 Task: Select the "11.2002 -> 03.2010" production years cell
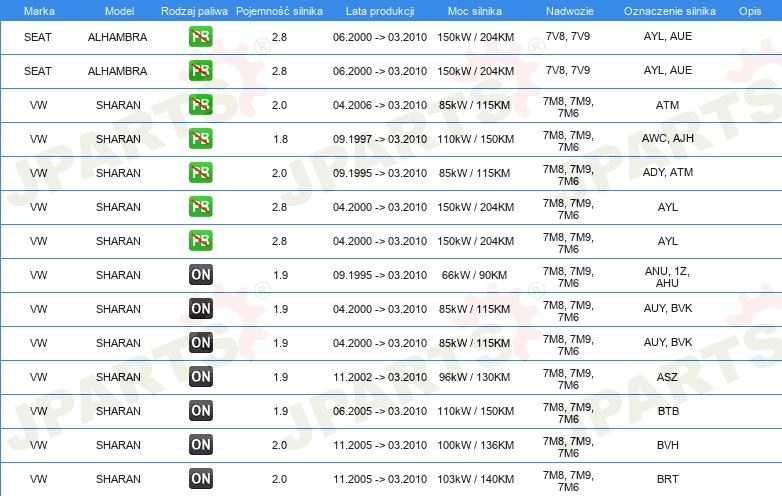coord(380,377)
